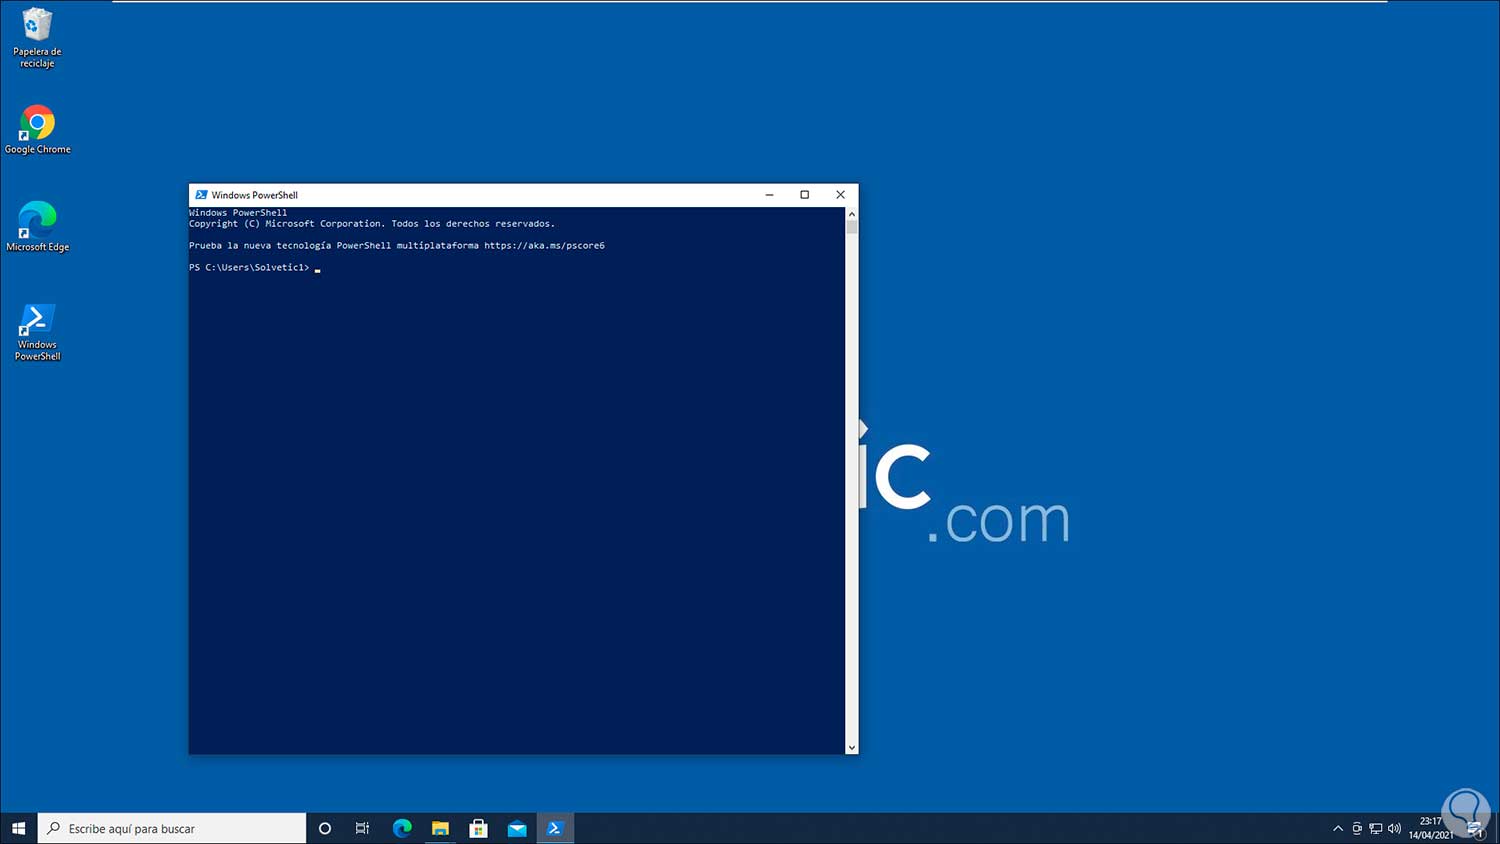Launch Microsoft Edge from the taskbar
The height and width of the screenshot is (844, 1500).
coord(402,828)
